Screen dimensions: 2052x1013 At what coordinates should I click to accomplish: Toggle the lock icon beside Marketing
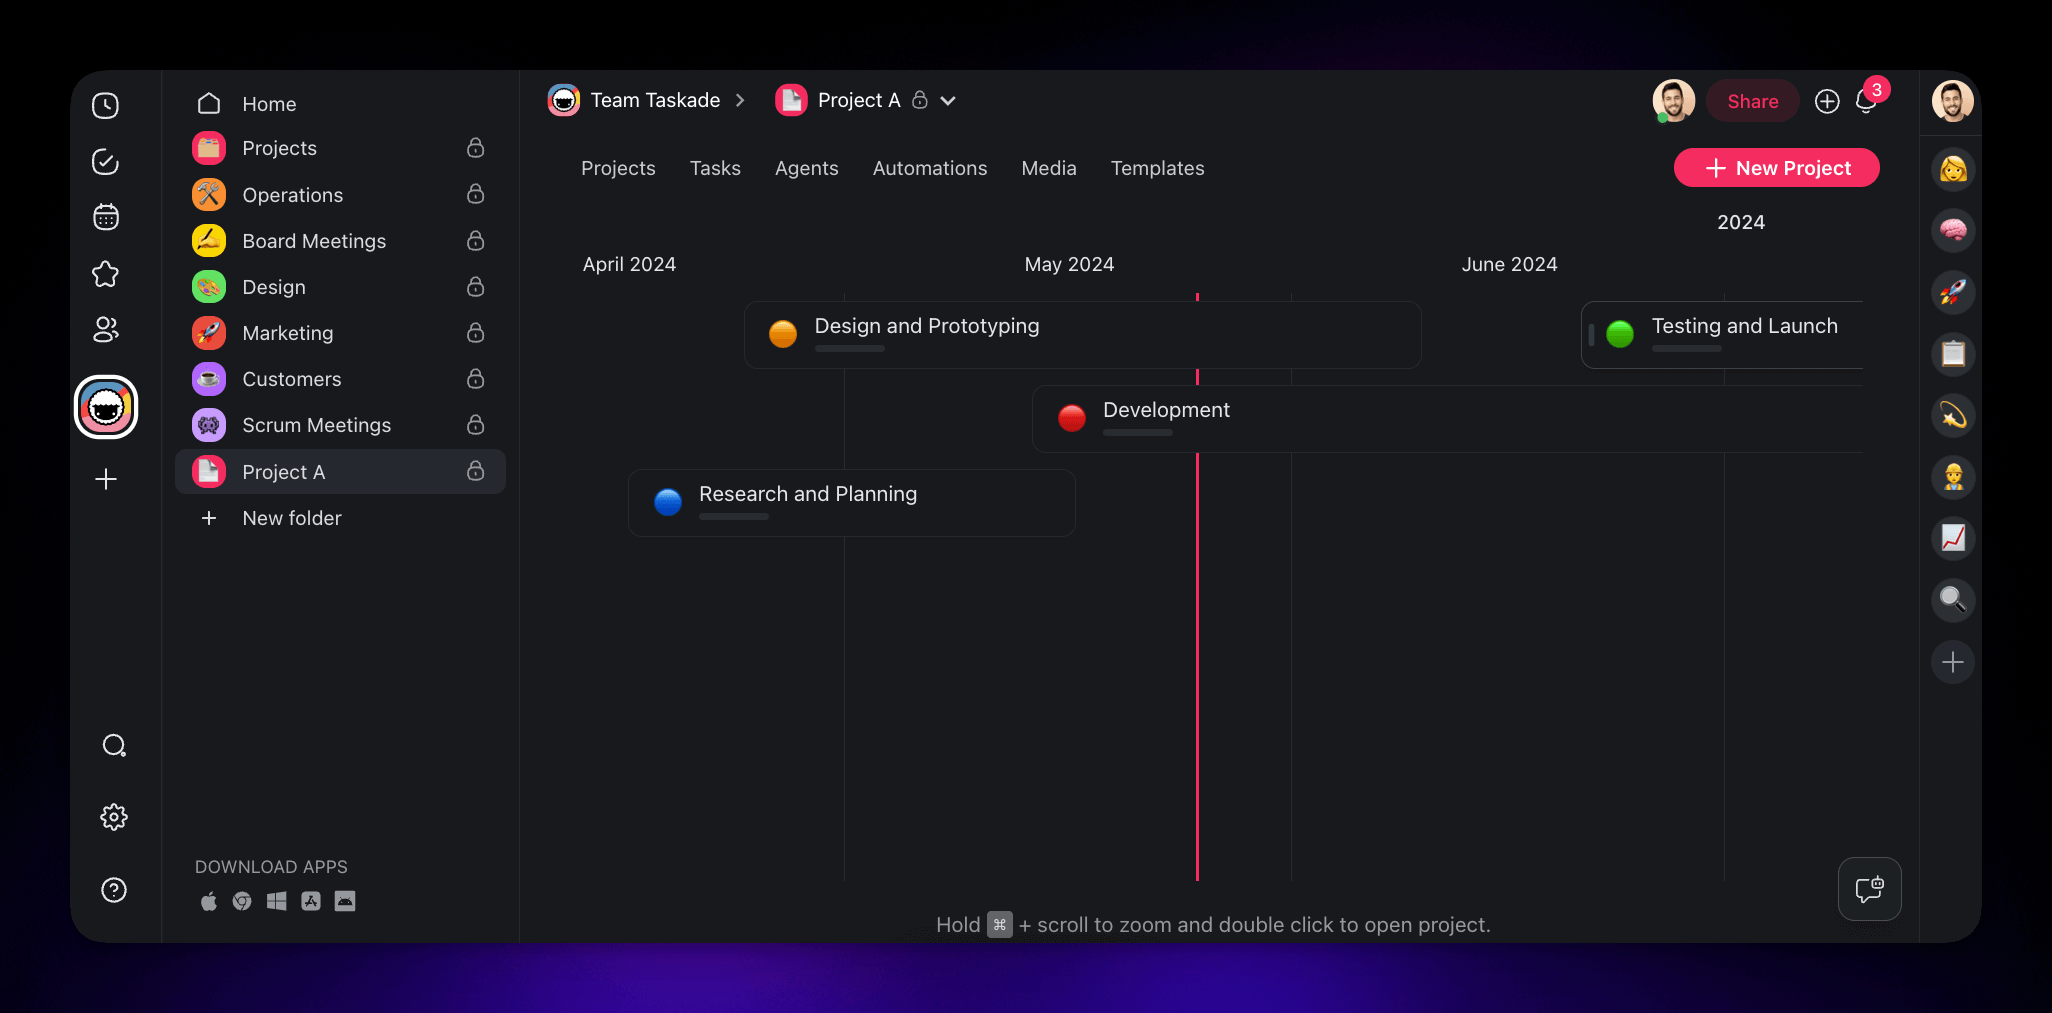[x=475, y=333]
